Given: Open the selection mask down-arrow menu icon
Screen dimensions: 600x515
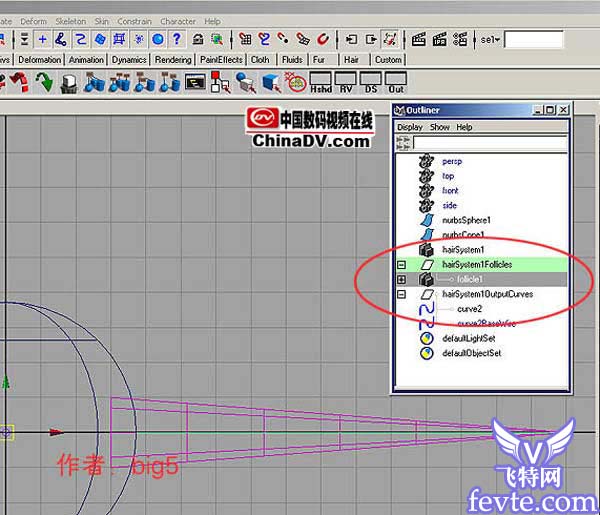Looking at the screenshot, I should [24, 39].
